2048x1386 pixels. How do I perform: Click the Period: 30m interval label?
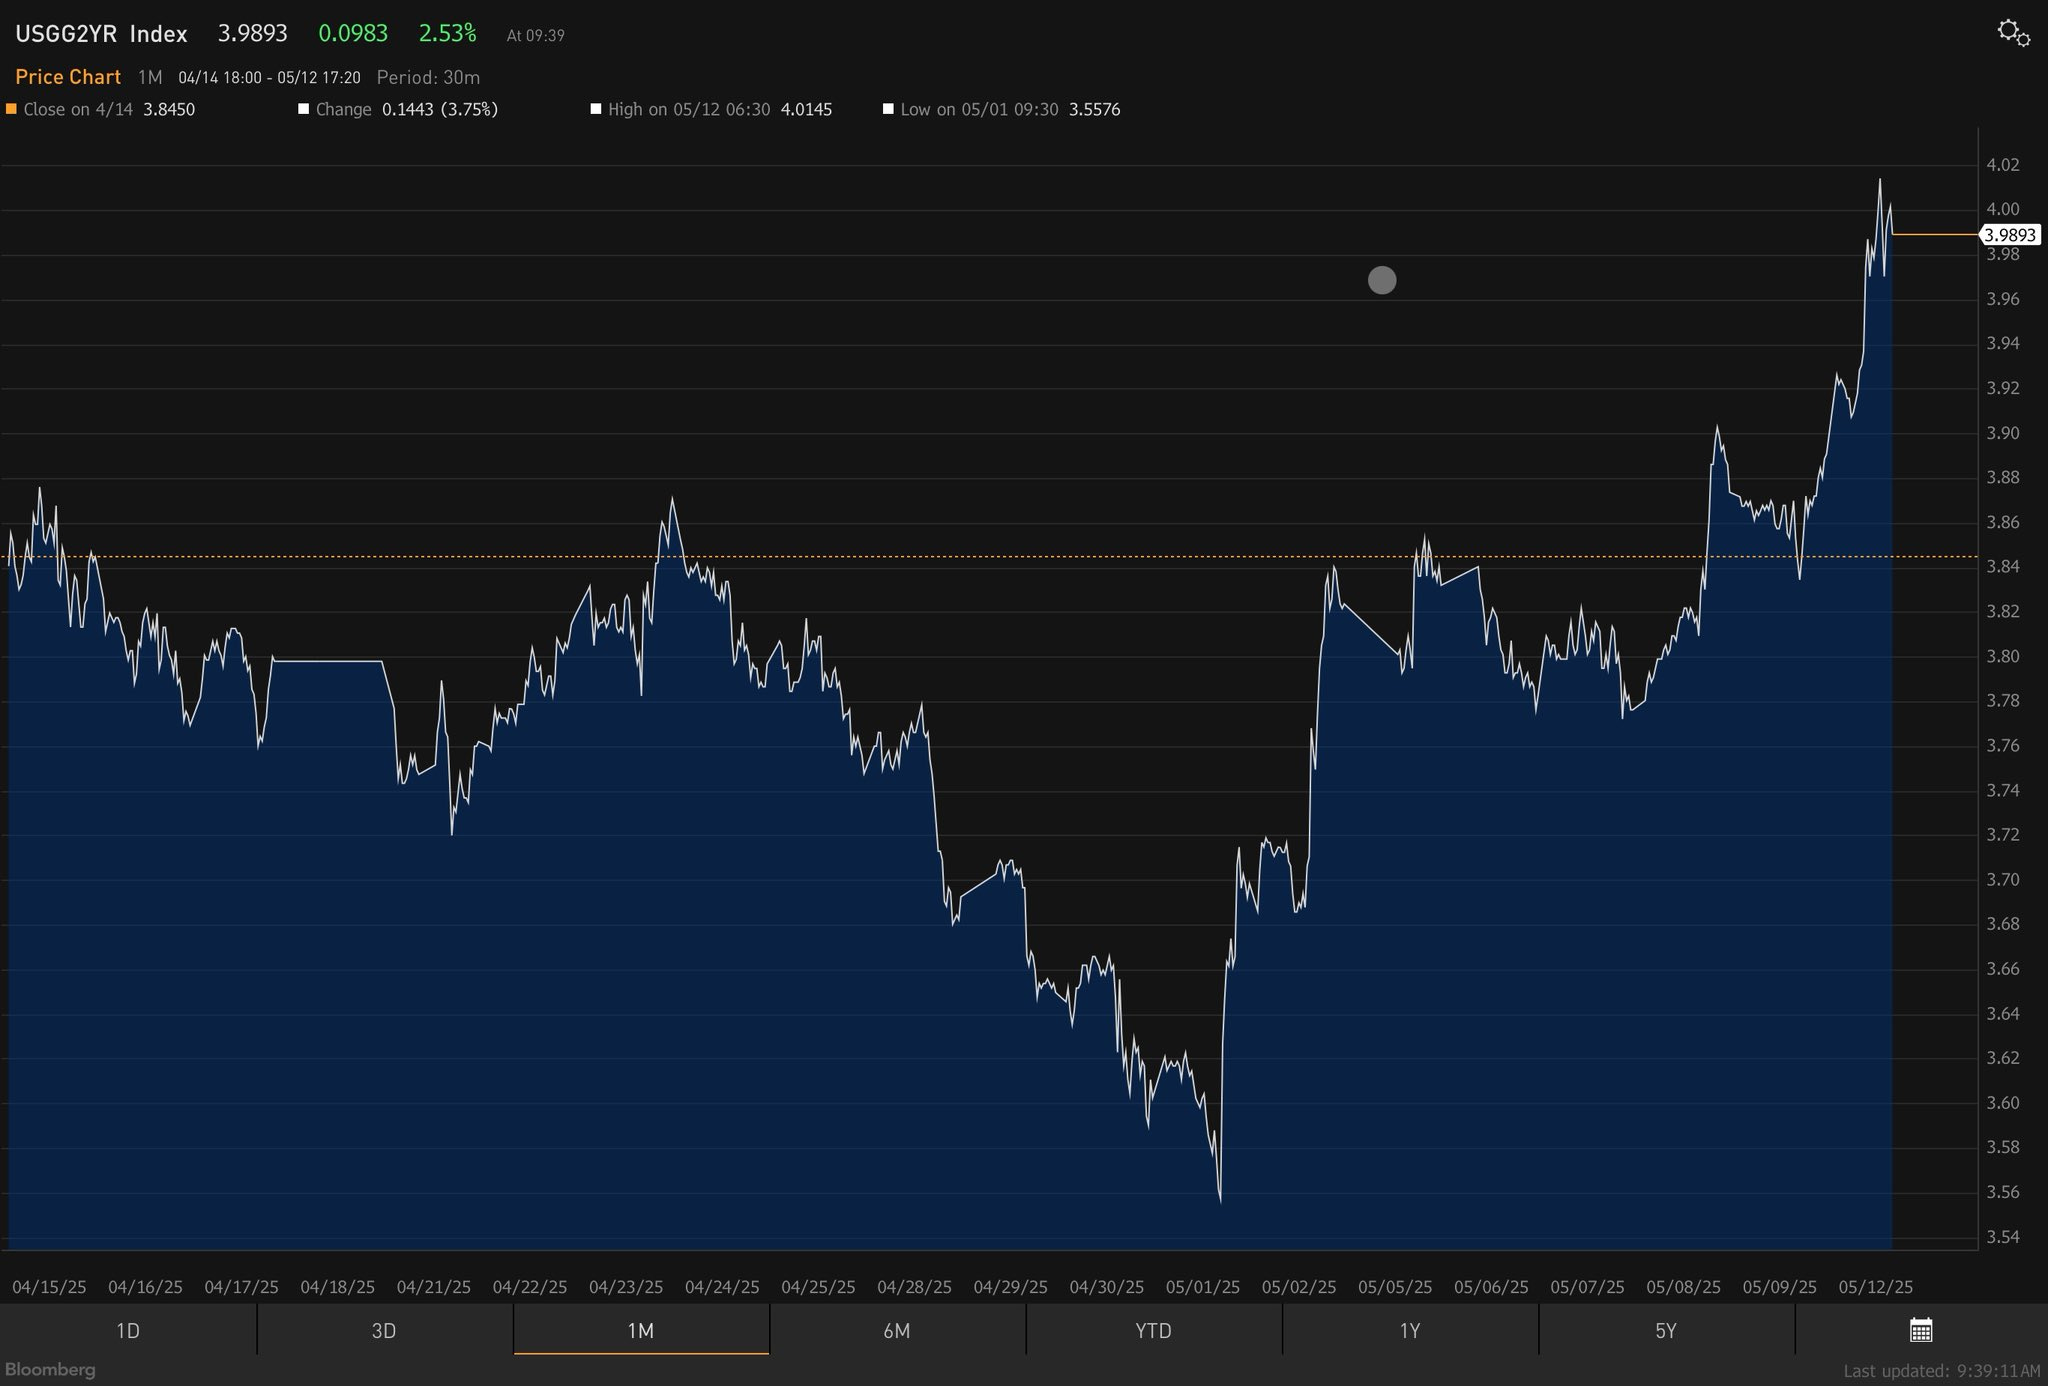click(x=428, y=77)
